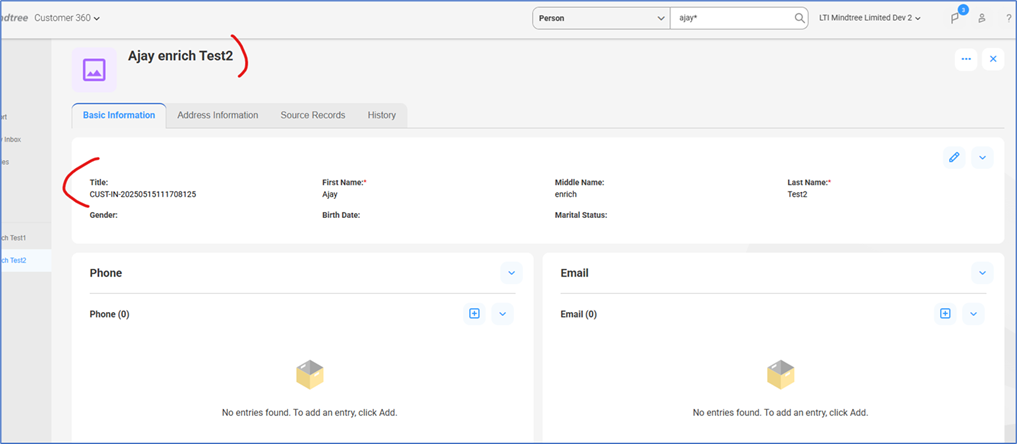This screenshot has height=444, width=1017.
Task: Click the search magnifier icon
Action: click(x=799, y=18)
